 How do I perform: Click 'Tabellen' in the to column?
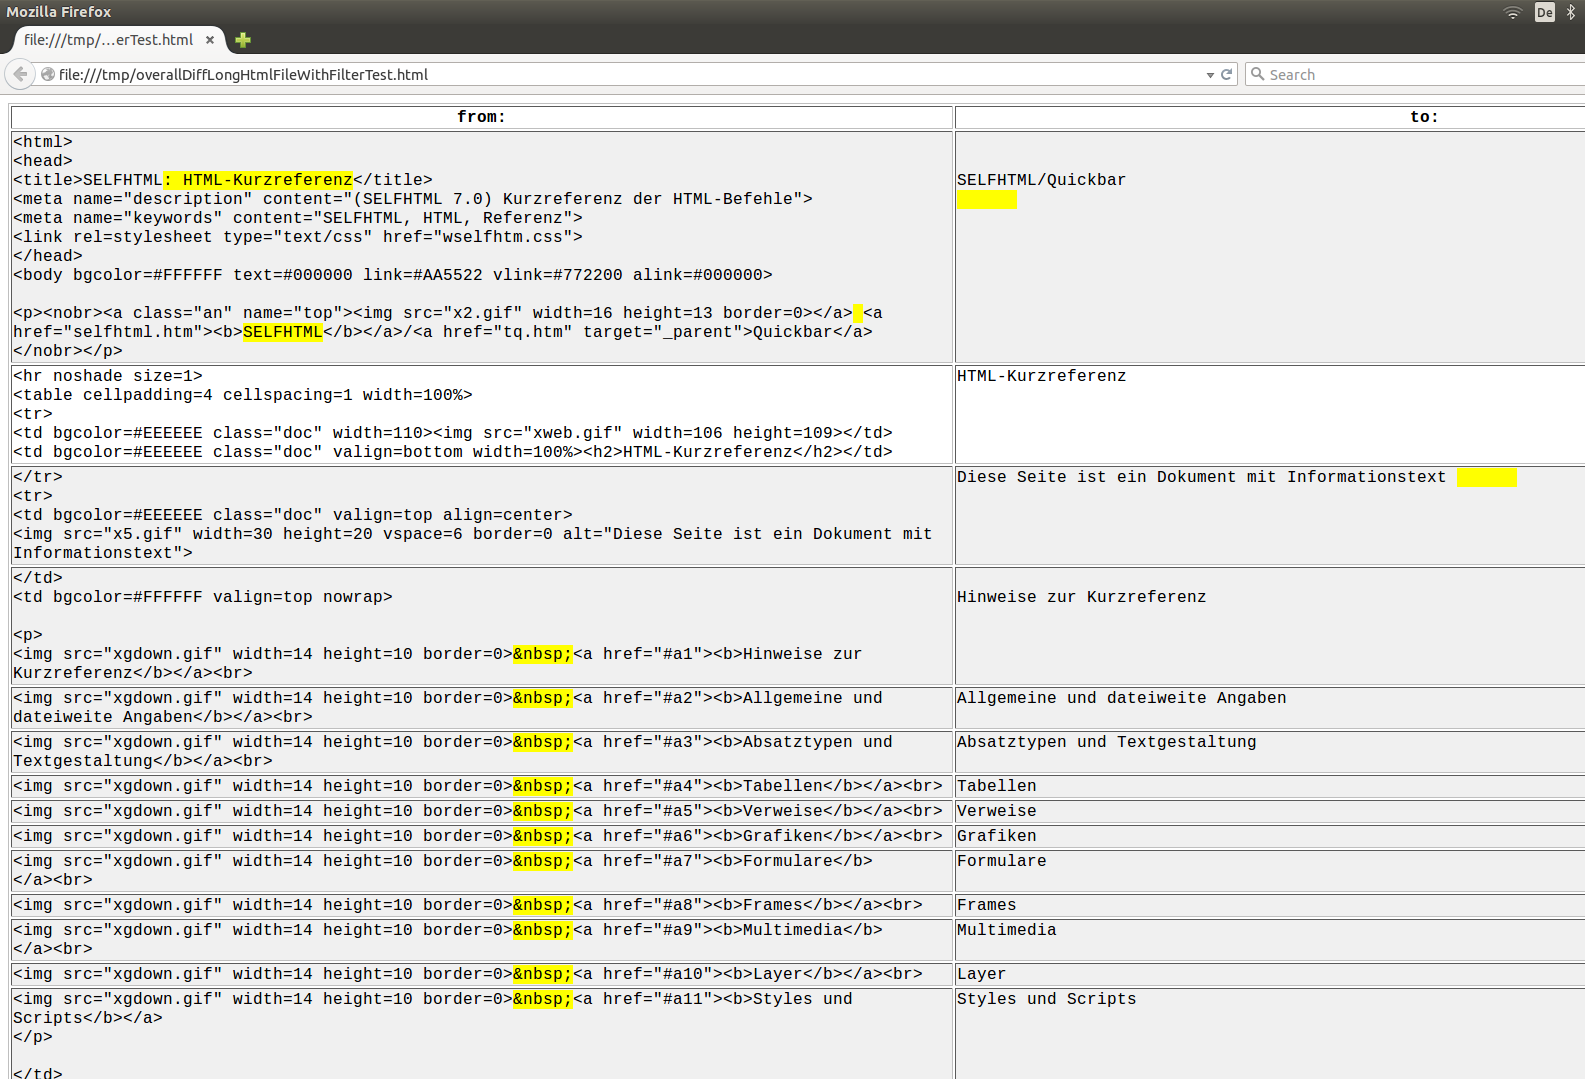click(x=996, y=786)
